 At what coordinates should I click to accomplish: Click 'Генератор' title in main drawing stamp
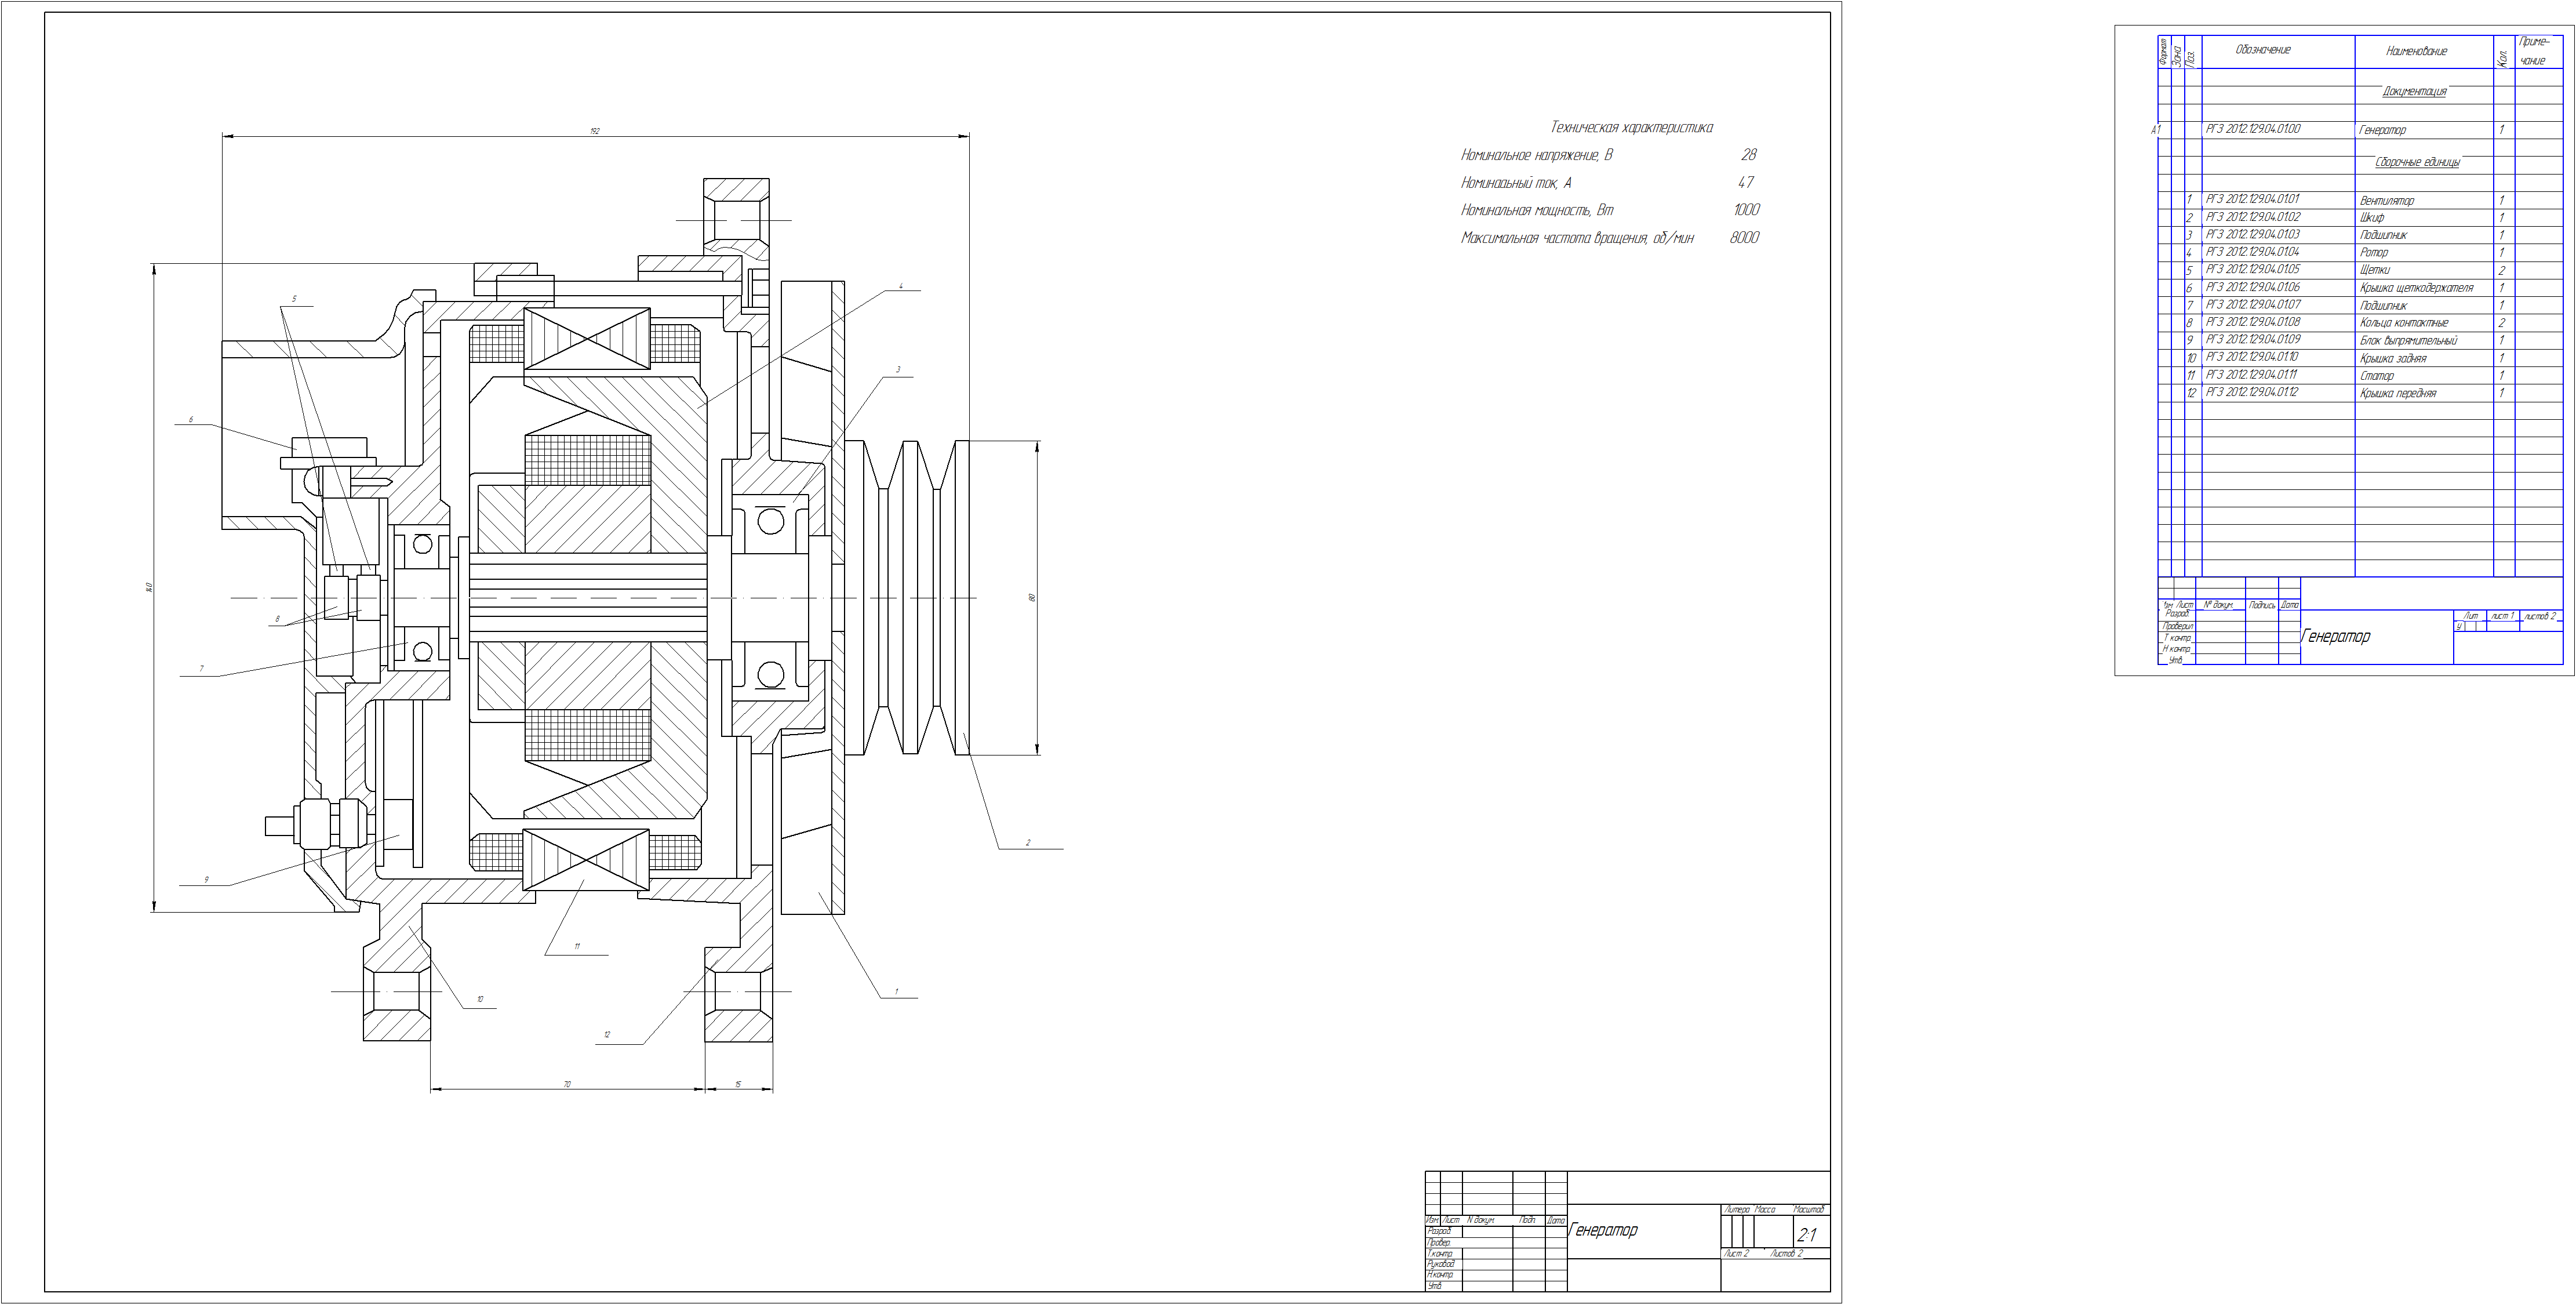(x=1604, y=1230)
